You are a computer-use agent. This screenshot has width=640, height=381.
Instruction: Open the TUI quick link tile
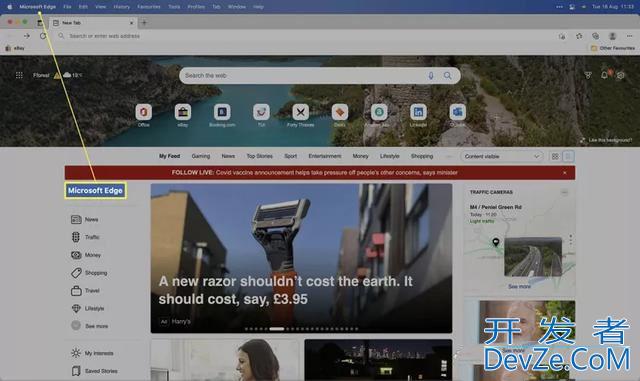click(x=261, y=112)
